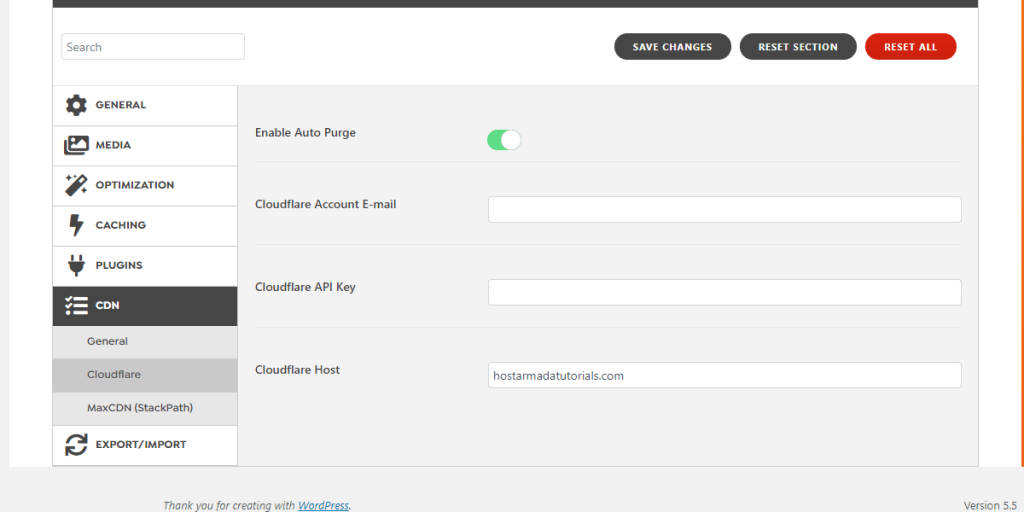
Task: Focus the Cloudflare Account E-mail field
Action: (x=725, y=210)
